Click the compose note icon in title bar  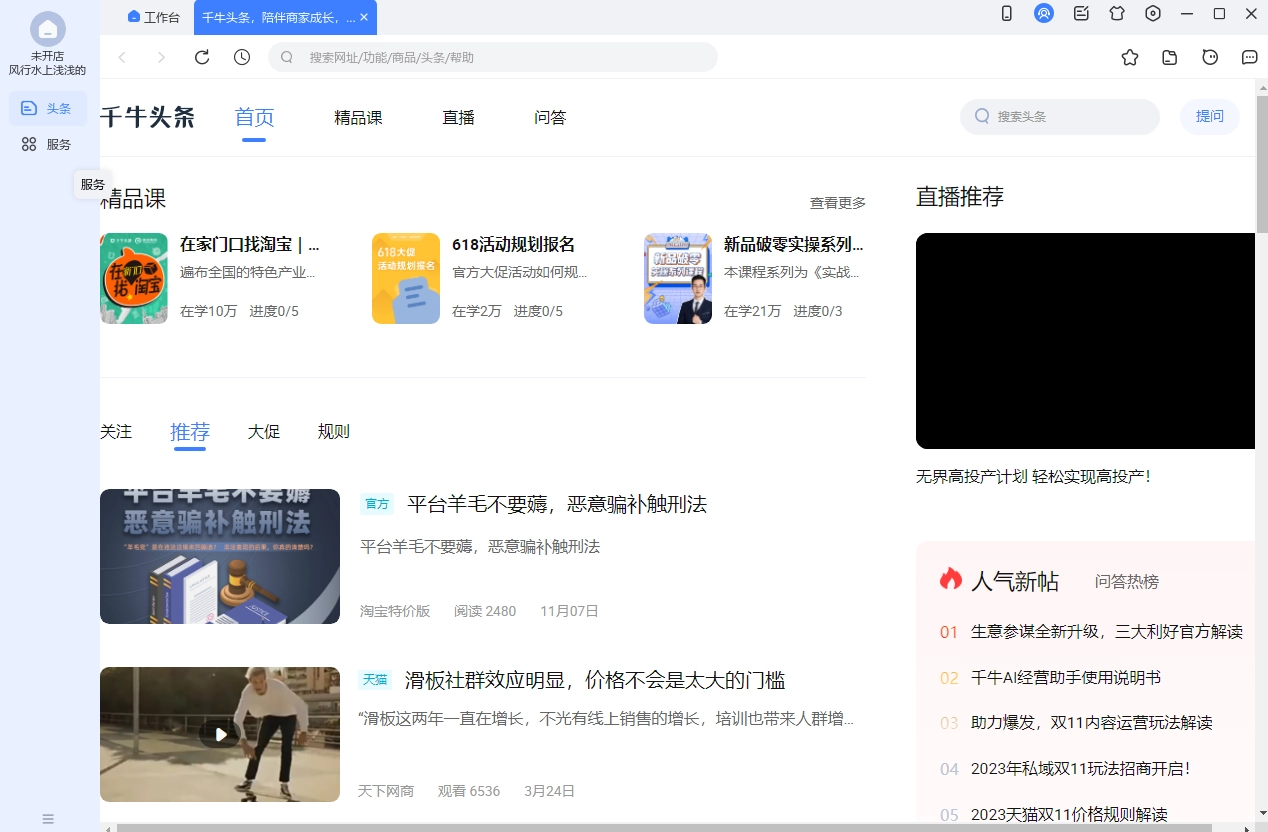pos(1080,14)
